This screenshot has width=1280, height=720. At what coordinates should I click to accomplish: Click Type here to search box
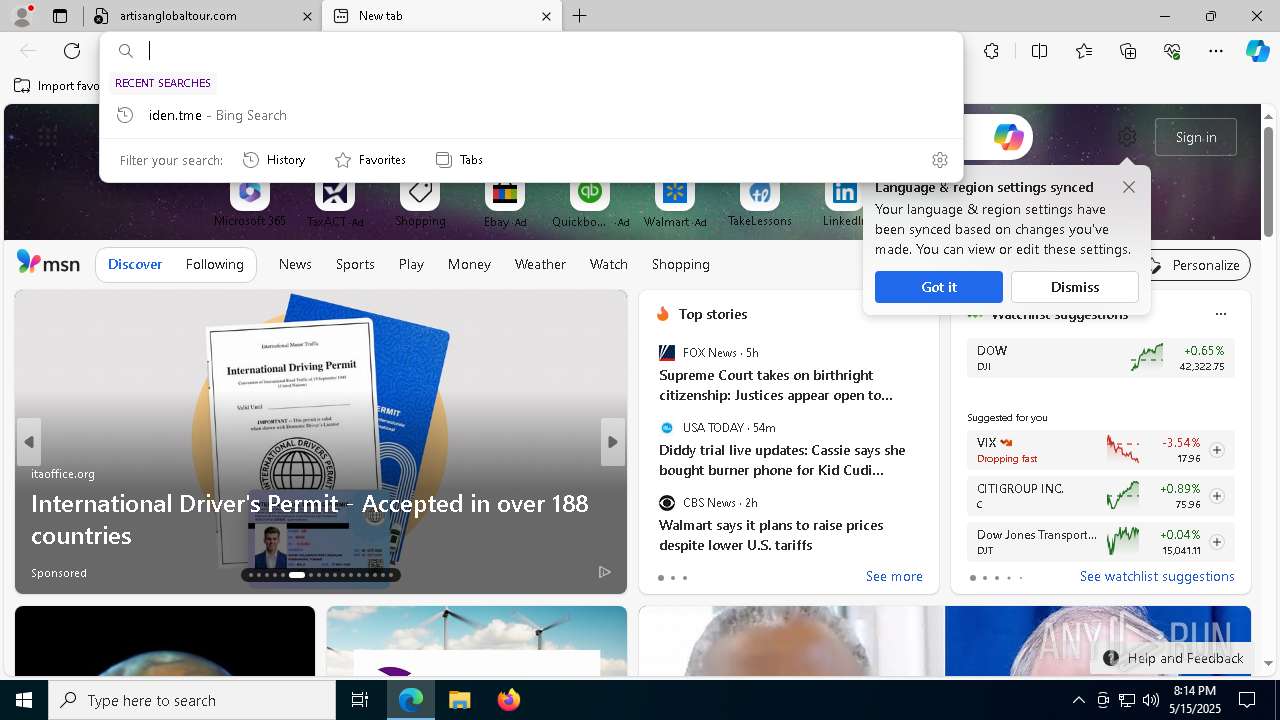[x=192, y=700]
